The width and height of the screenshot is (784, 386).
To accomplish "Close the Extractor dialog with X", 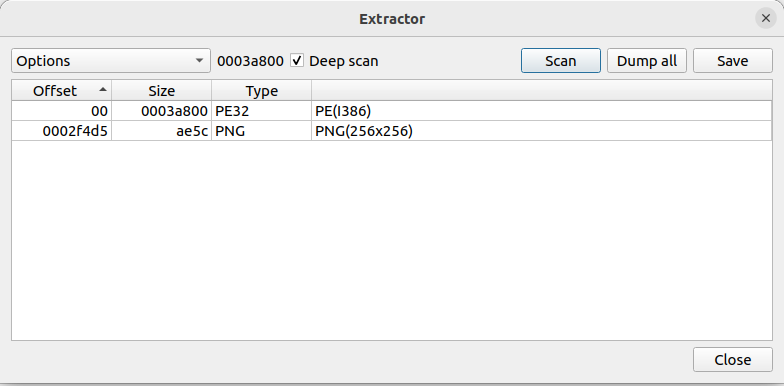I will 766,18.
